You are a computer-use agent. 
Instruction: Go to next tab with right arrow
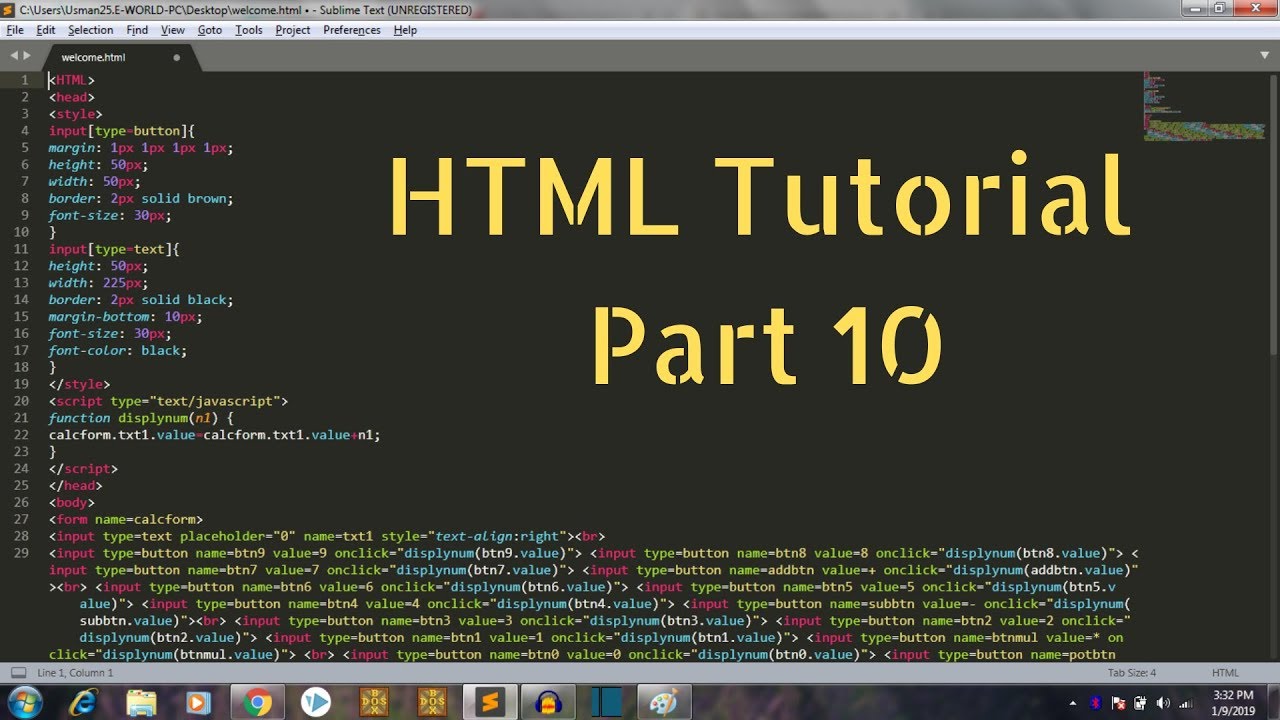27,56
